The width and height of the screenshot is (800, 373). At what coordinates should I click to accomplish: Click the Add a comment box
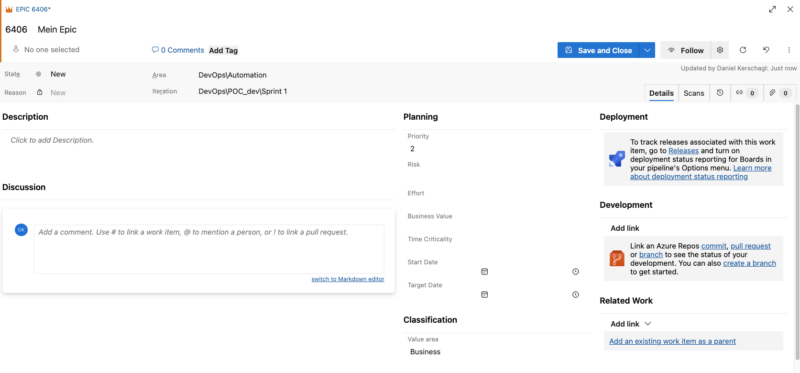(x=209, y=249)
